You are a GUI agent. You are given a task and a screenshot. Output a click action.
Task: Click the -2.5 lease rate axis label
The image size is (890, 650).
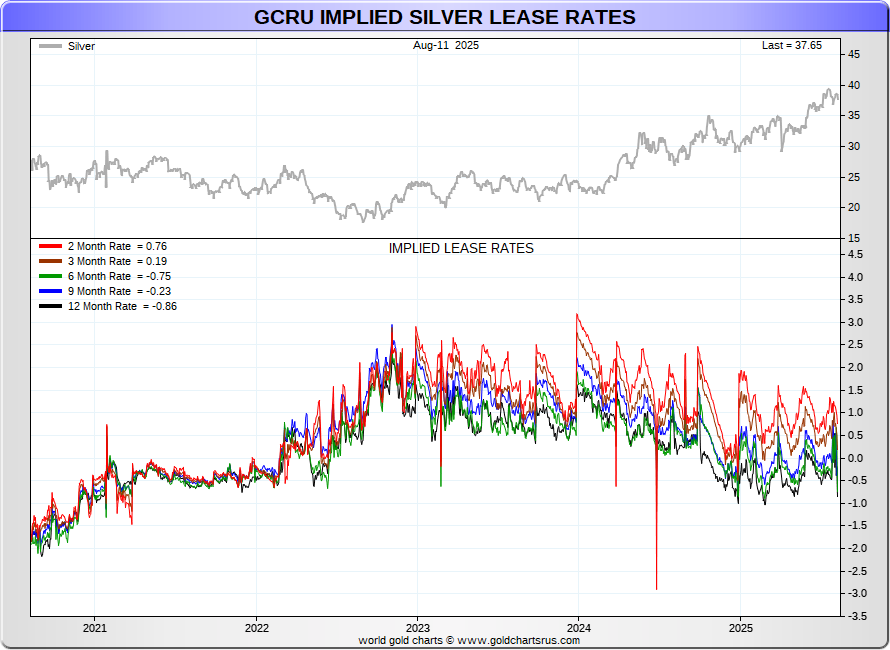(x=857, y=571)
